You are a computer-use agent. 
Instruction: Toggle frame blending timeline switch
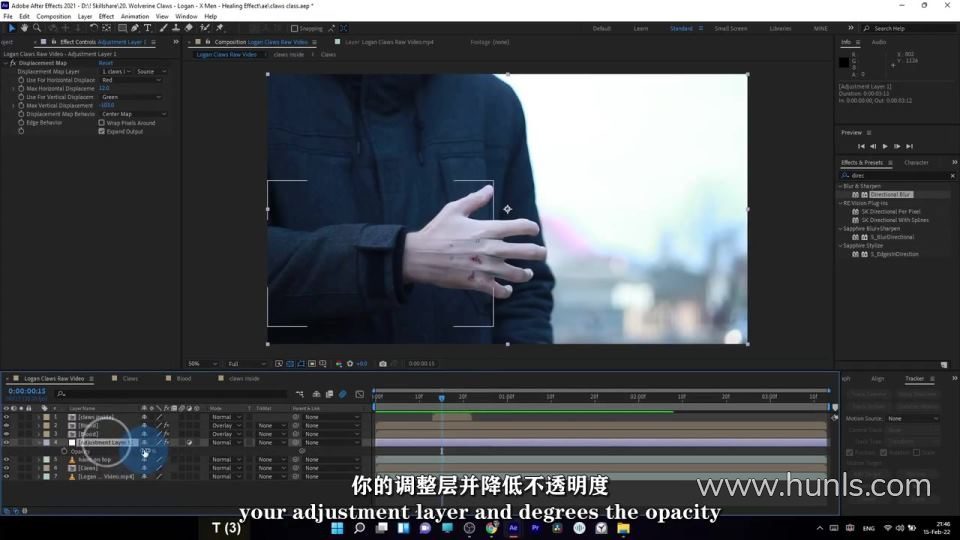click(329, 394)
